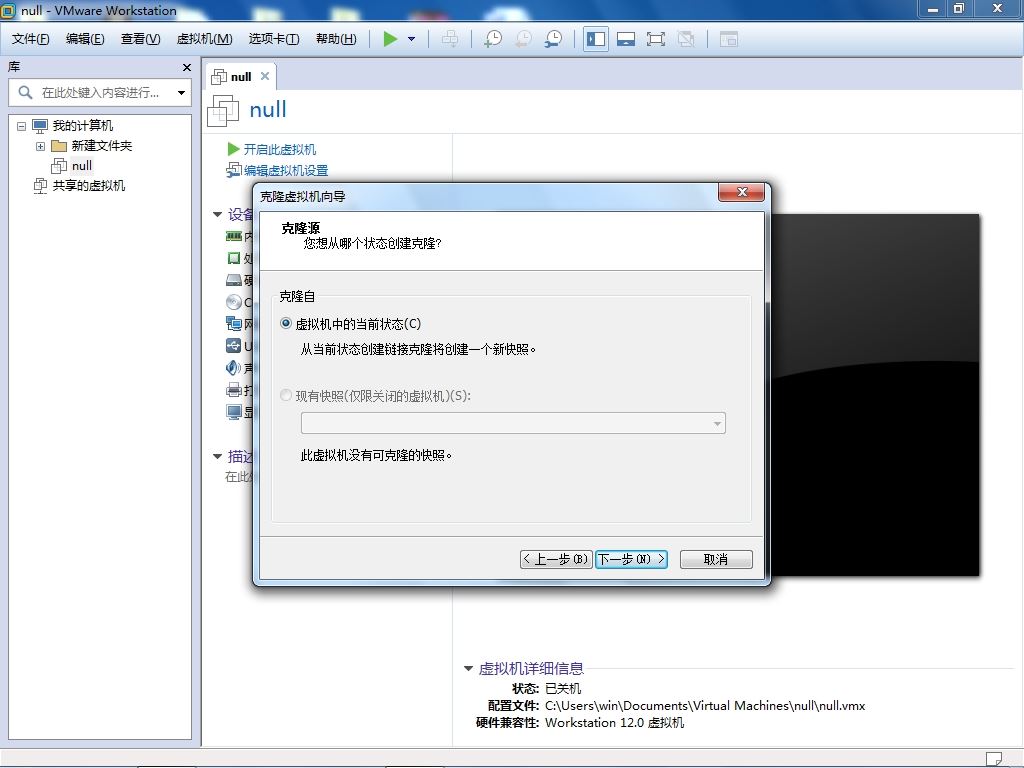This screenshot has height=768, width=1024.
Task: Open the existing snapshot combo box
Action: 513,423
